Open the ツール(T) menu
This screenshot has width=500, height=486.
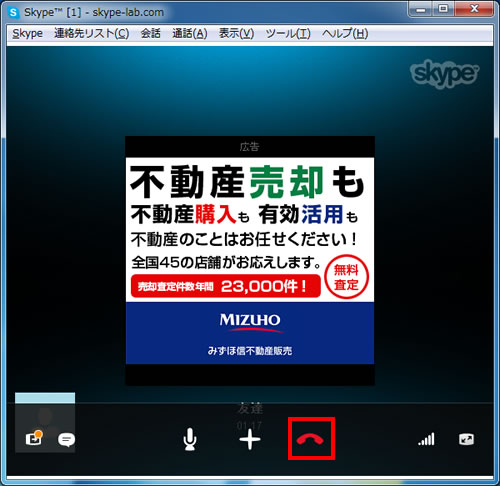(x=288, y=33)
